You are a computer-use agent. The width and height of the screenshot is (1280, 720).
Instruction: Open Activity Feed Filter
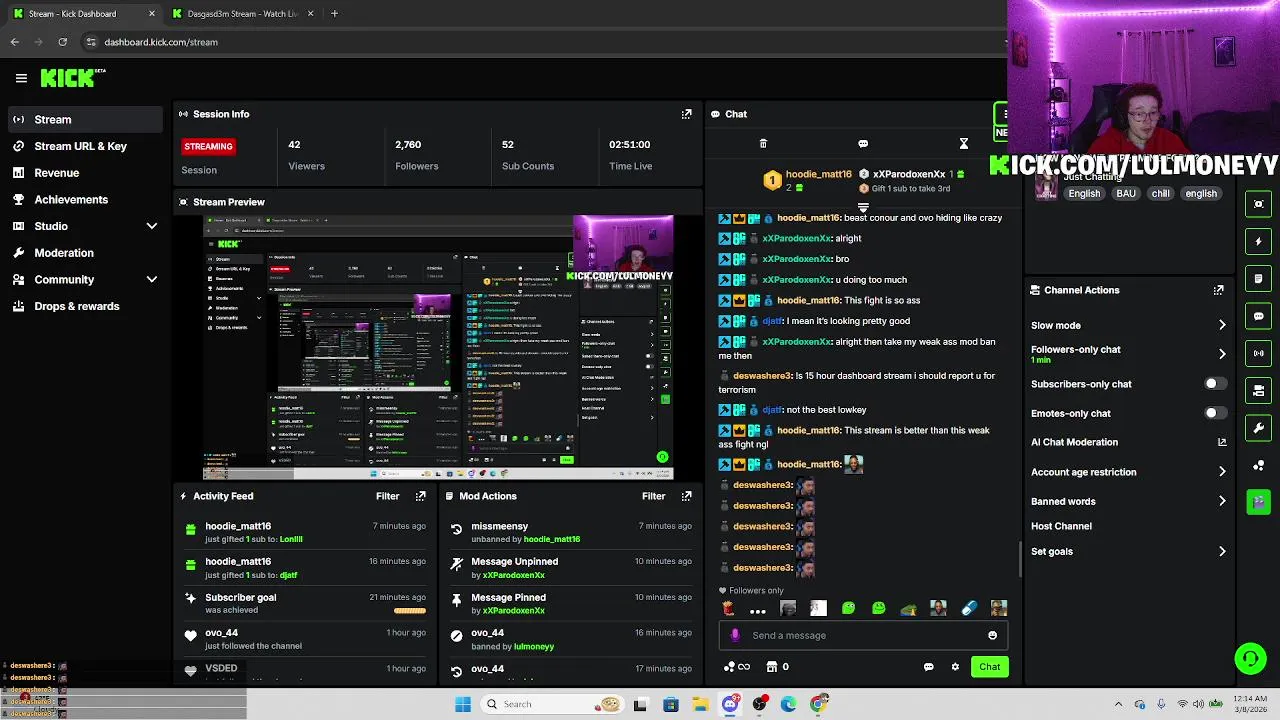click(x=387, y=496)
